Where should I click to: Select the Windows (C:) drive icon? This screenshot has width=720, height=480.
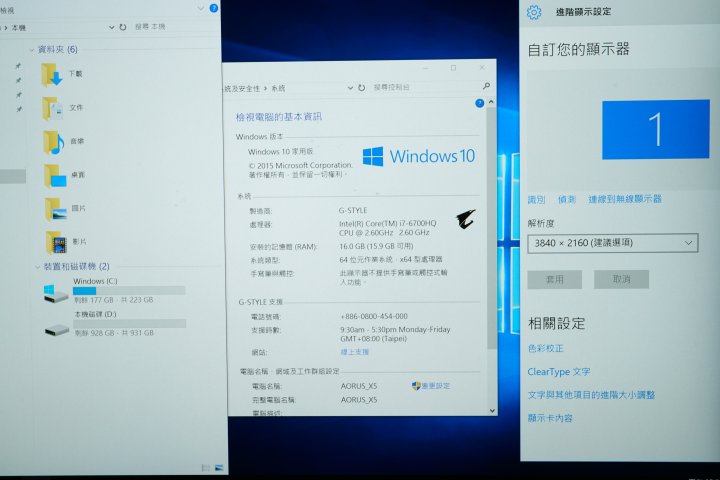(56, 294)
